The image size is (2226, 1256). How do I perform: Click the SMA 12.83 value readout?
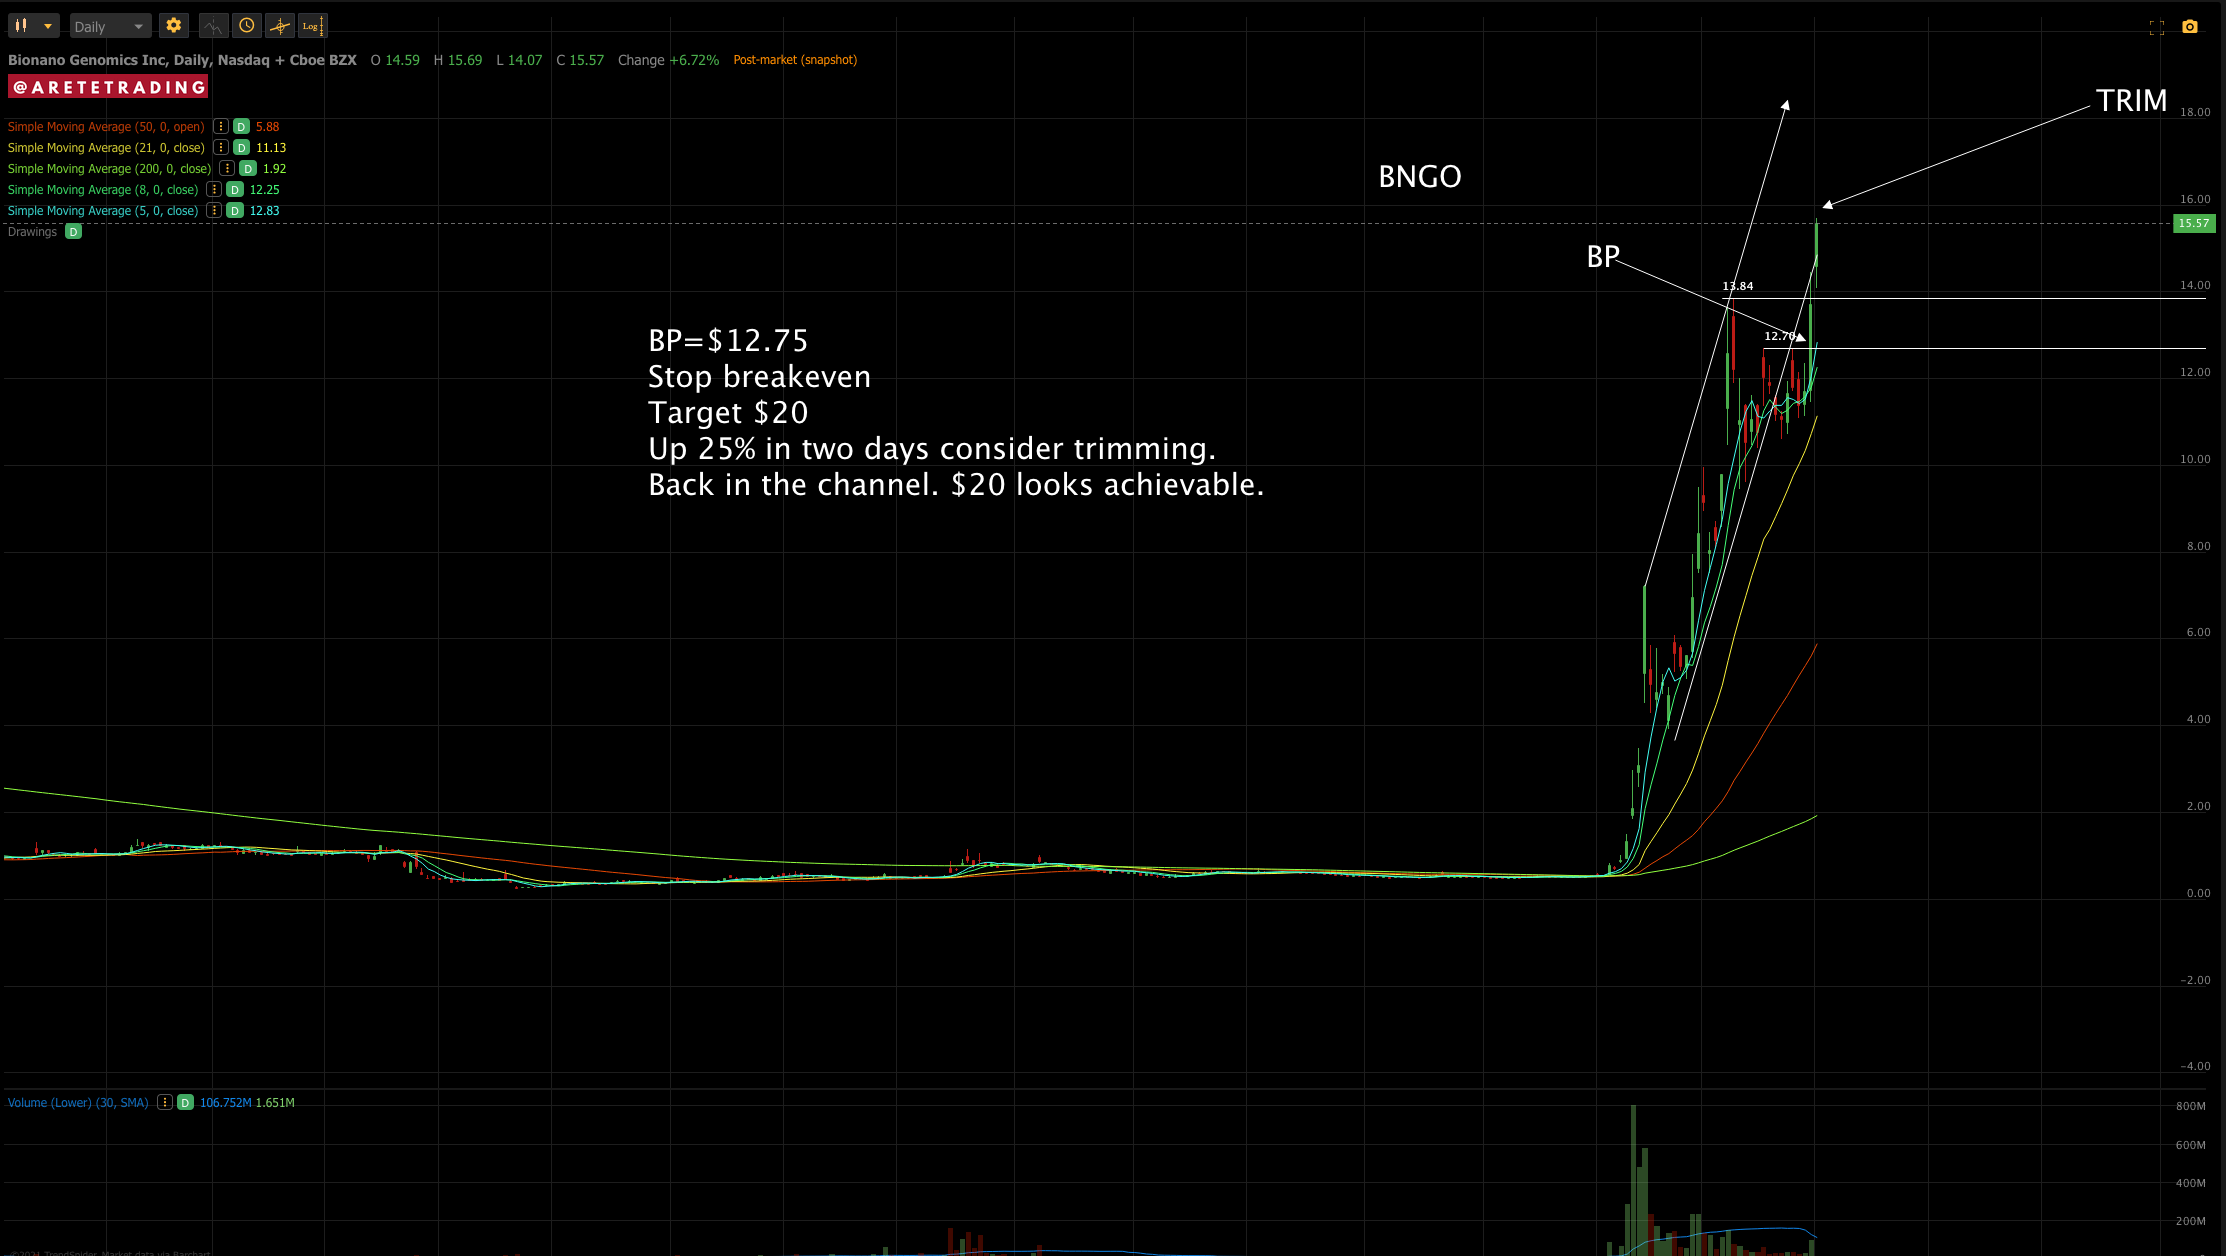(x=264, y=211)
